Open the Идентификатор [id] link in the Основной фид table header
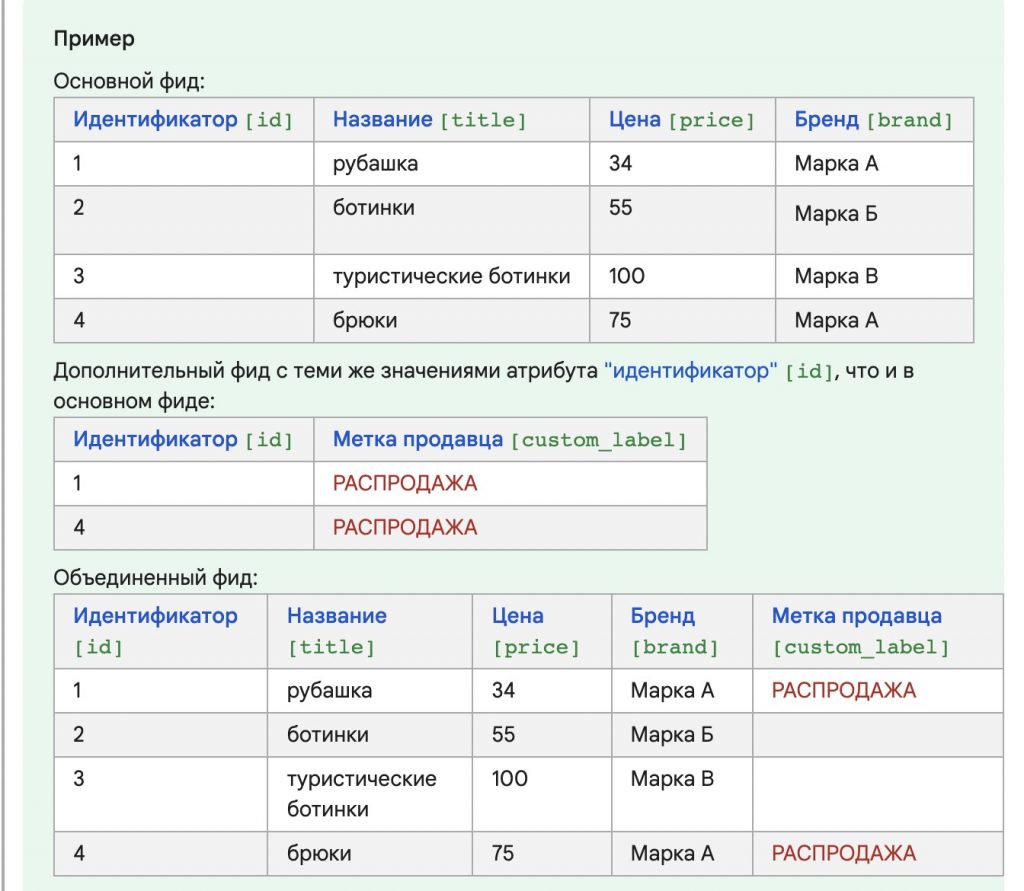 pyautogui.click(x=183, y=120)
